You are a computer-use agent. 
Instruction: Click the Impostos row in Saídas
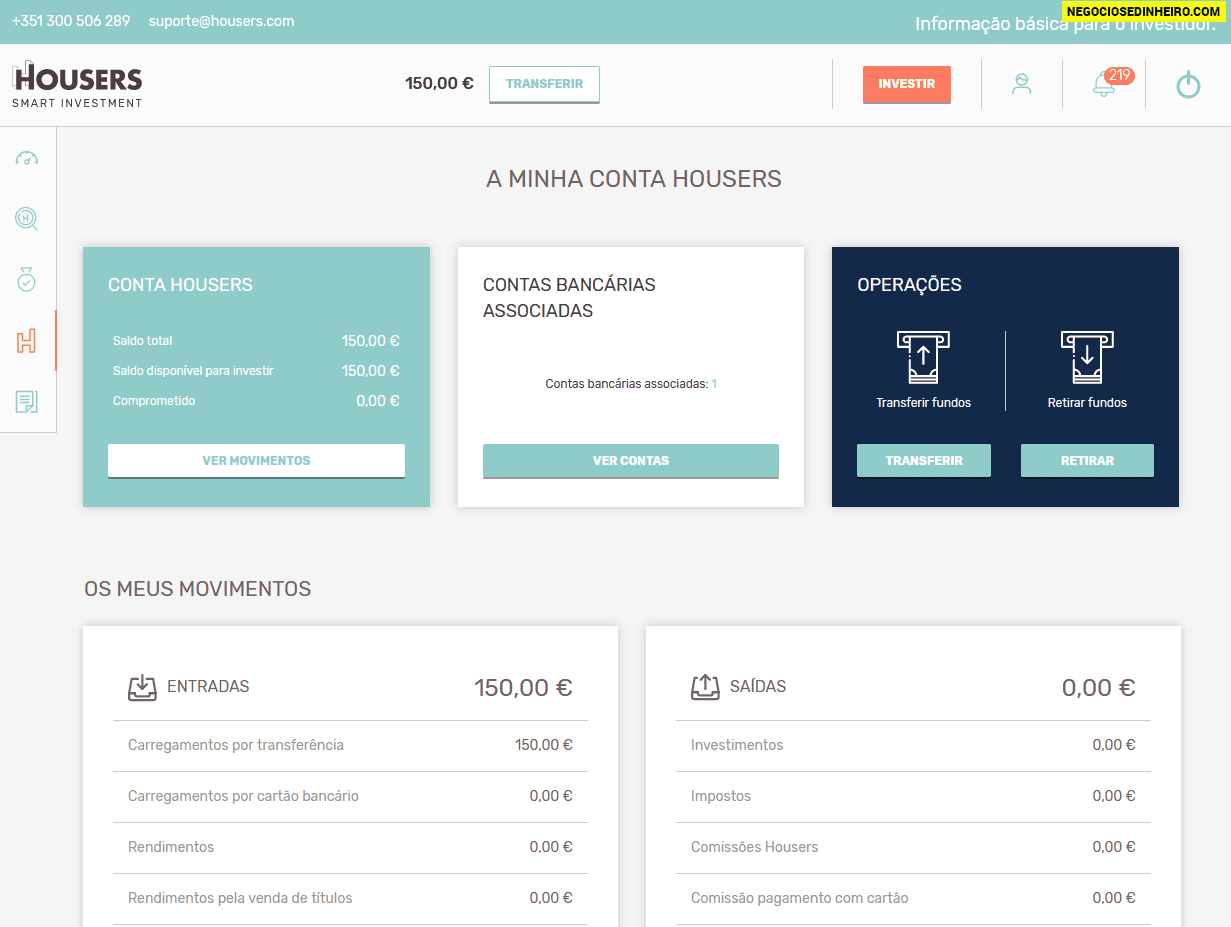click(x=913, y=796)
